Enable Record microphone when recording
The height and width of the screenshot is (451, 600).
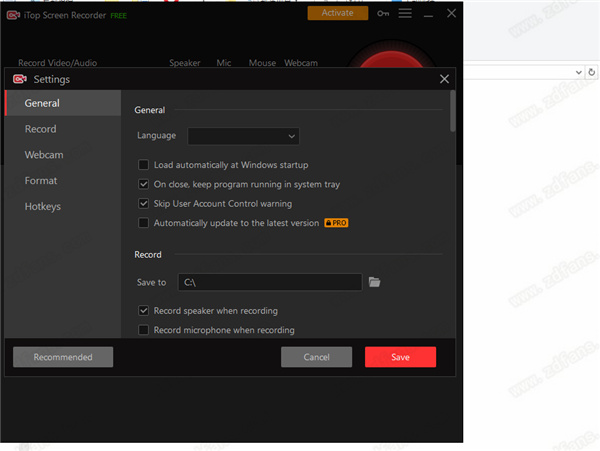[143, 330]
